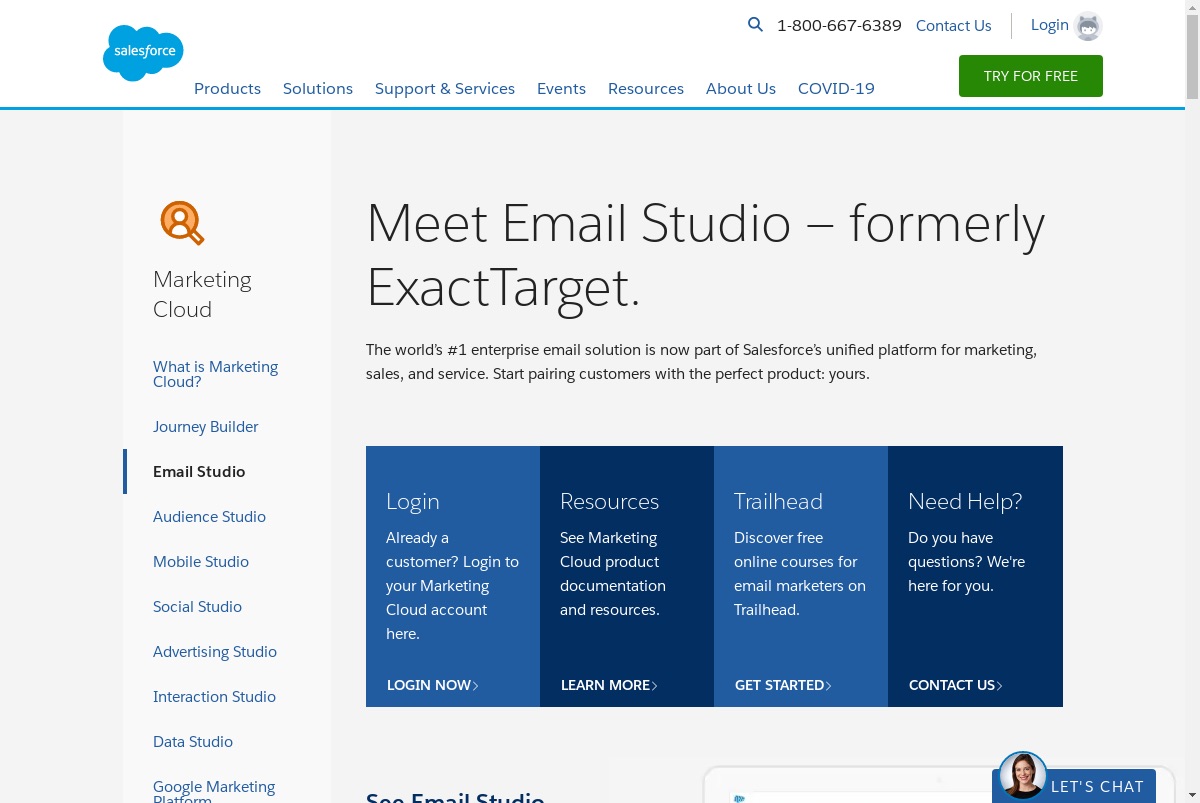Viewport: 1200px width, 803px height.
Task: Open the COVID-19 menu item
Action: [x=836, y=88]
